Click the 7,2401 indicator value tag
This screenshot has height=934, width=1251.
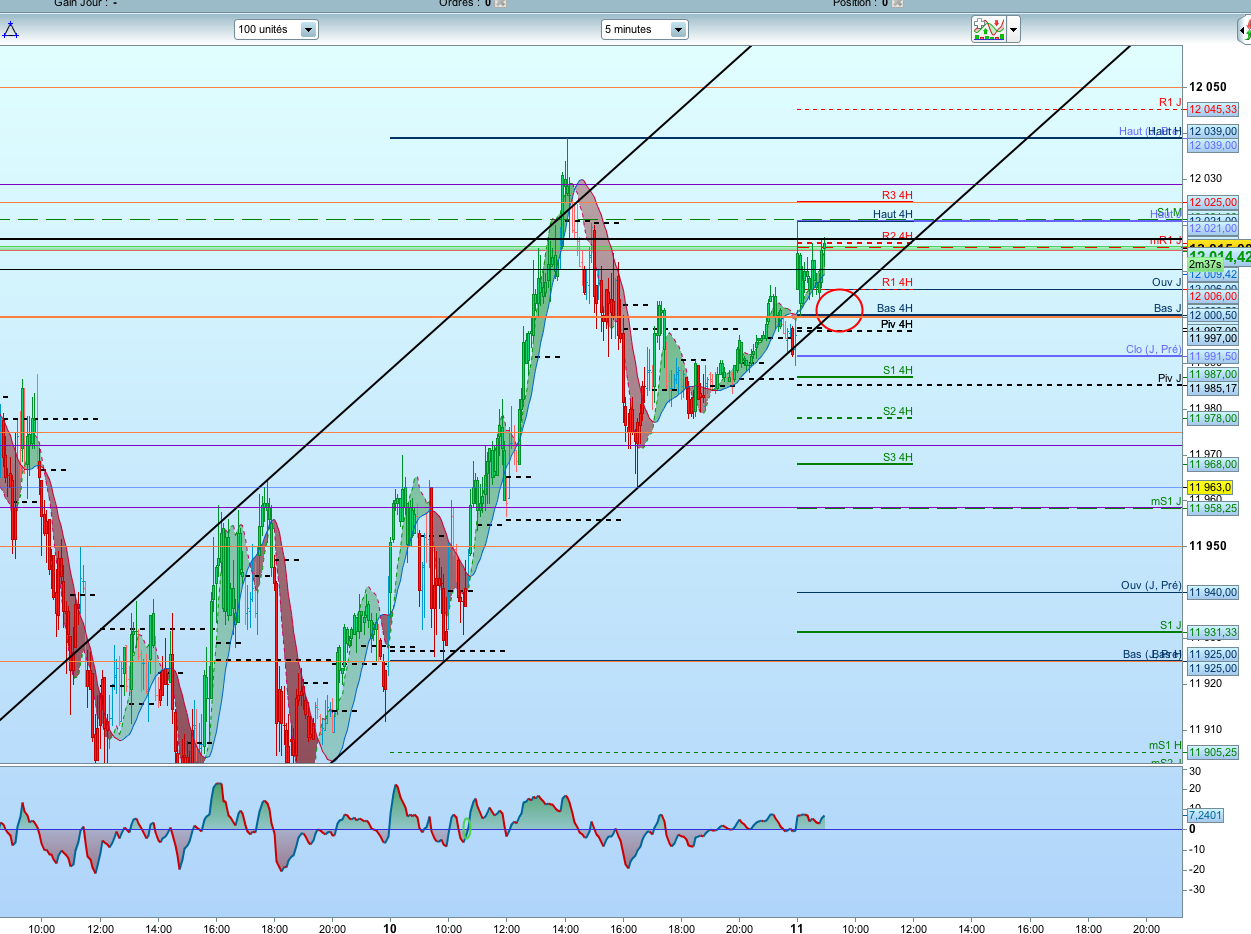click(x=1205, y=815)
